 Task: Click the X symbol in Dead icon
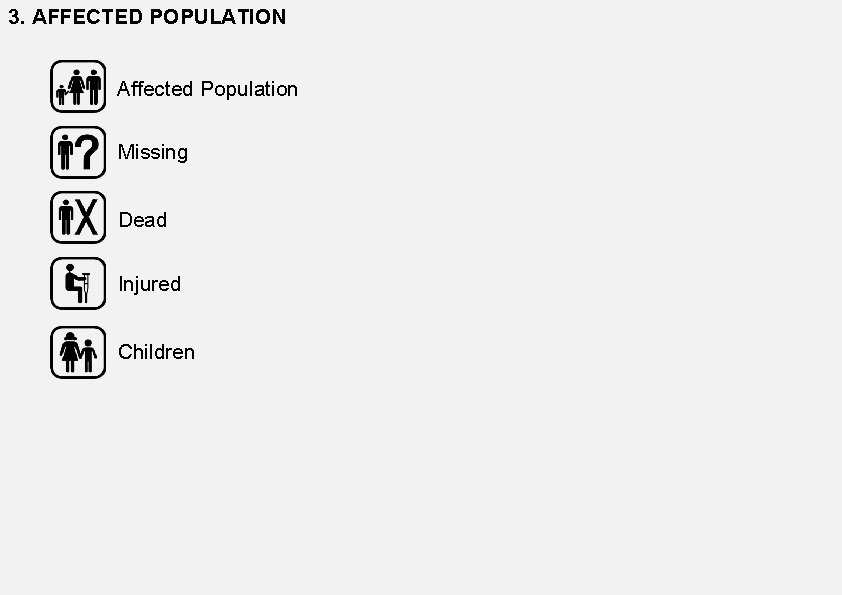click(88, 218)
